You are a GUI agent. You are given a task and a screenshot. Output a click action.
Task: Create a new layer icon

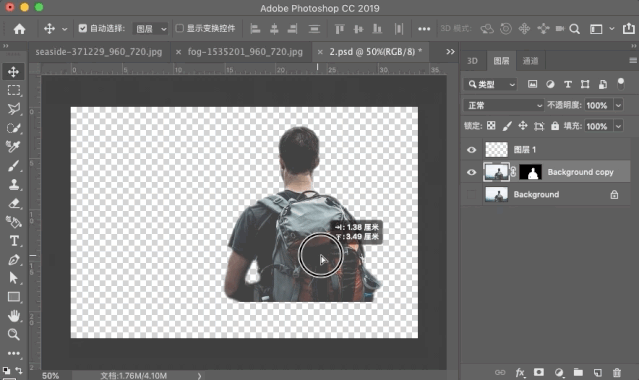(x=597, y=372)
